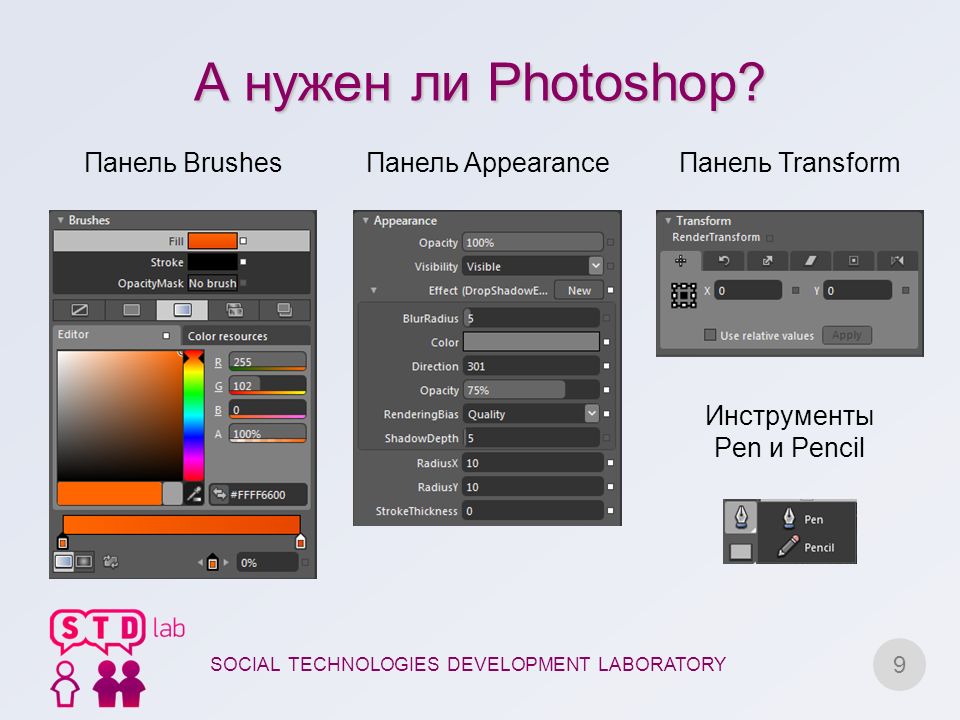
Task: Edit the BlurRadius value
Action: point(531,318)
